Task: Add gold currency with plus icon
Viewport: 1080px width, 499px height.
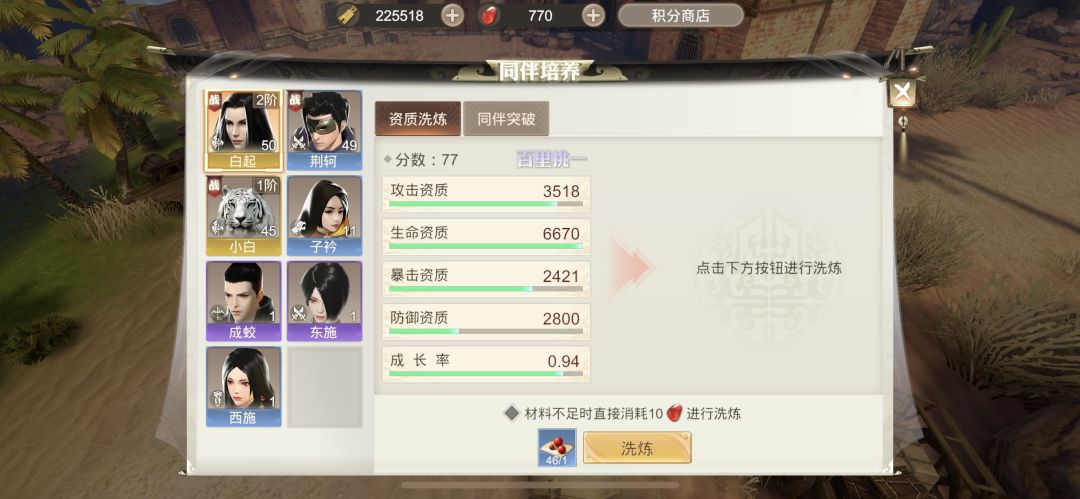Action: [453, 15]
